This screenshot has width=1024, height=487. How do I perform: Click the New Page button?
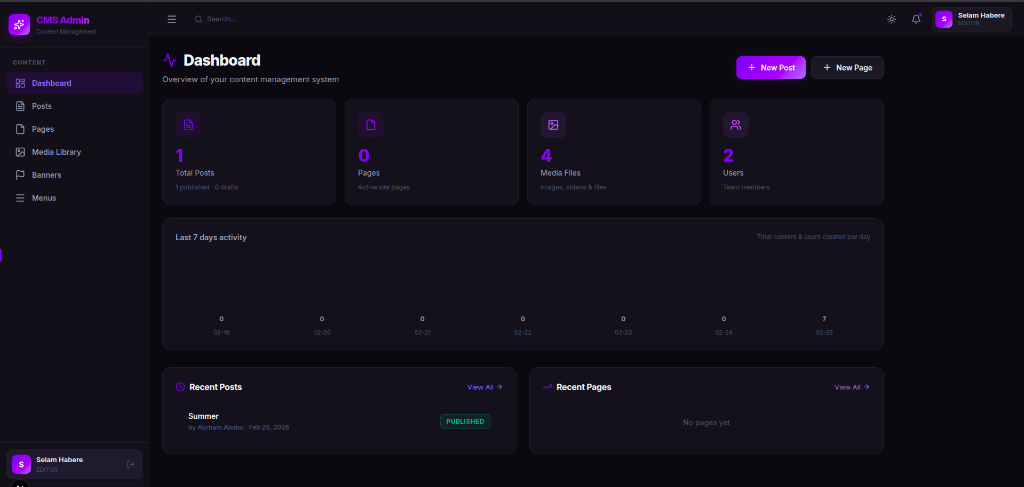847,68
